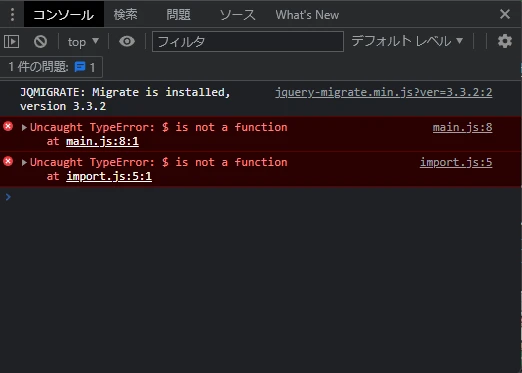Close the DevTools drawer with the X
This screenshot has width=522, height=373.
[505, 14]
